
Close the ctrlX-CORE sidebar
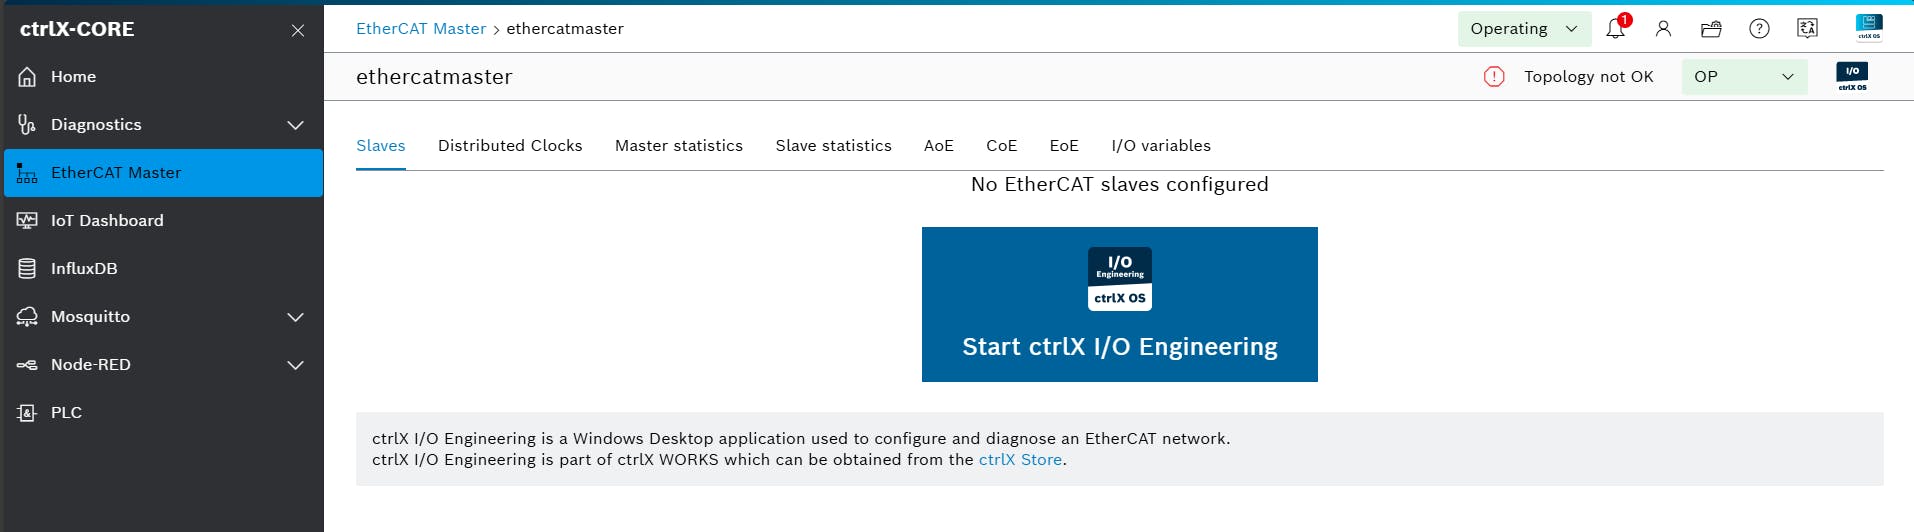coord(298,30)
